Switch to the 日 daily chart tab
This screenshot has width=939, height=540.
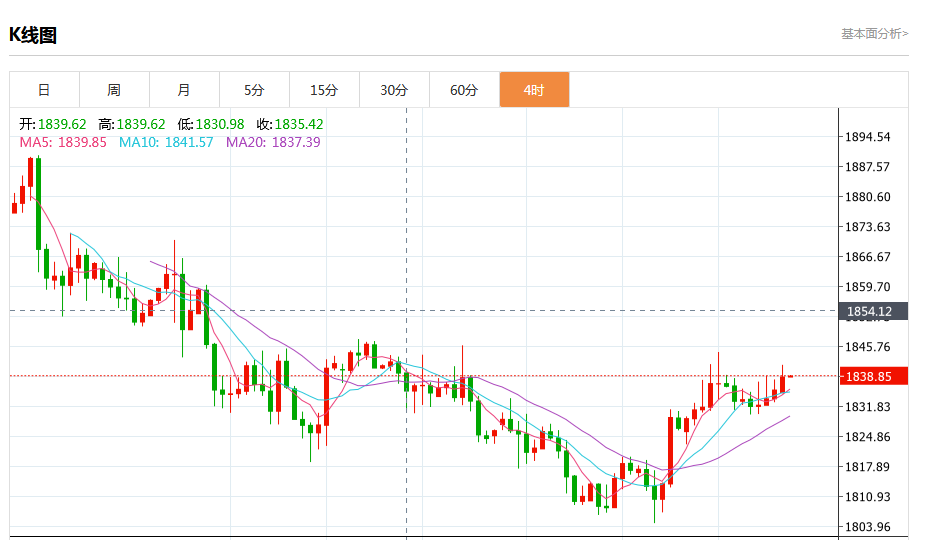click(44, 90)
